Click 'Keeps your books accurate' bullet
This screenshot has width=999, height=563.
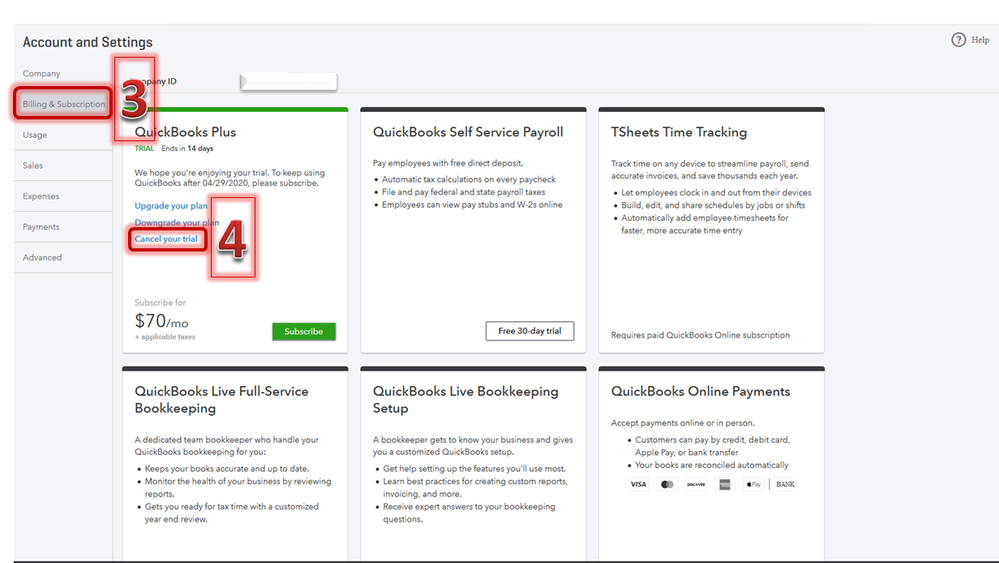[227, 469]
